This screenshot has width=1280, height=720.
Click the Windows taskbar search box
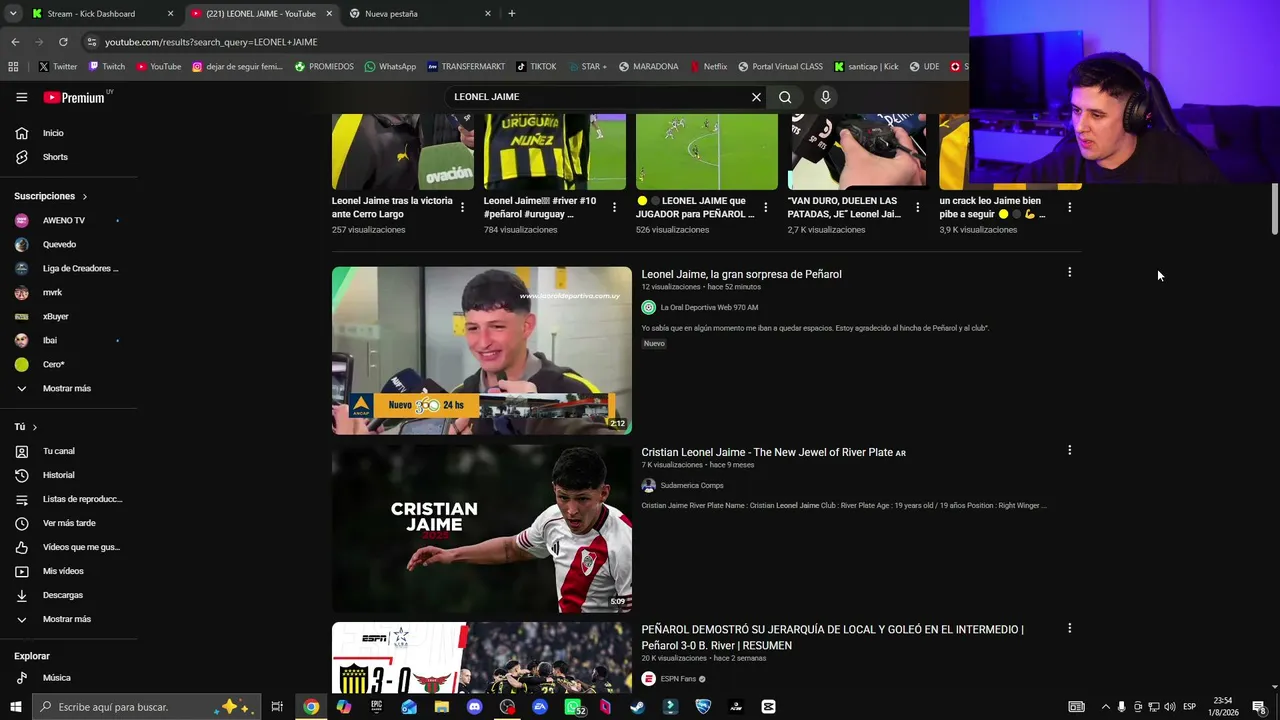coord(146,707)
